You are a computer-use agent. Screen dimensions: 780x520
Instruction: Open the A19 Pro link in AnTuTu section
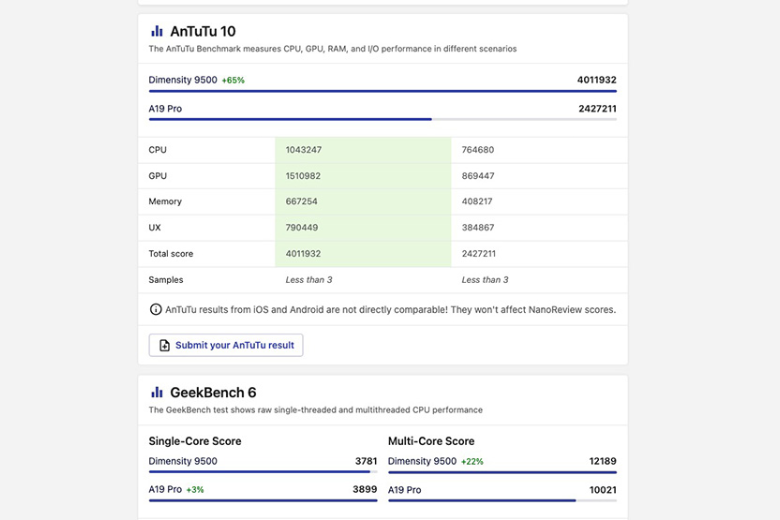[165, 108]
